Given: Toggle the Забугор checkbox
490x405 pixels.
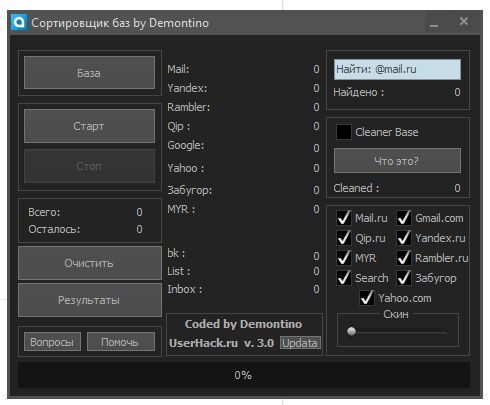Looking at the screenshot, I should coord(404,278).
